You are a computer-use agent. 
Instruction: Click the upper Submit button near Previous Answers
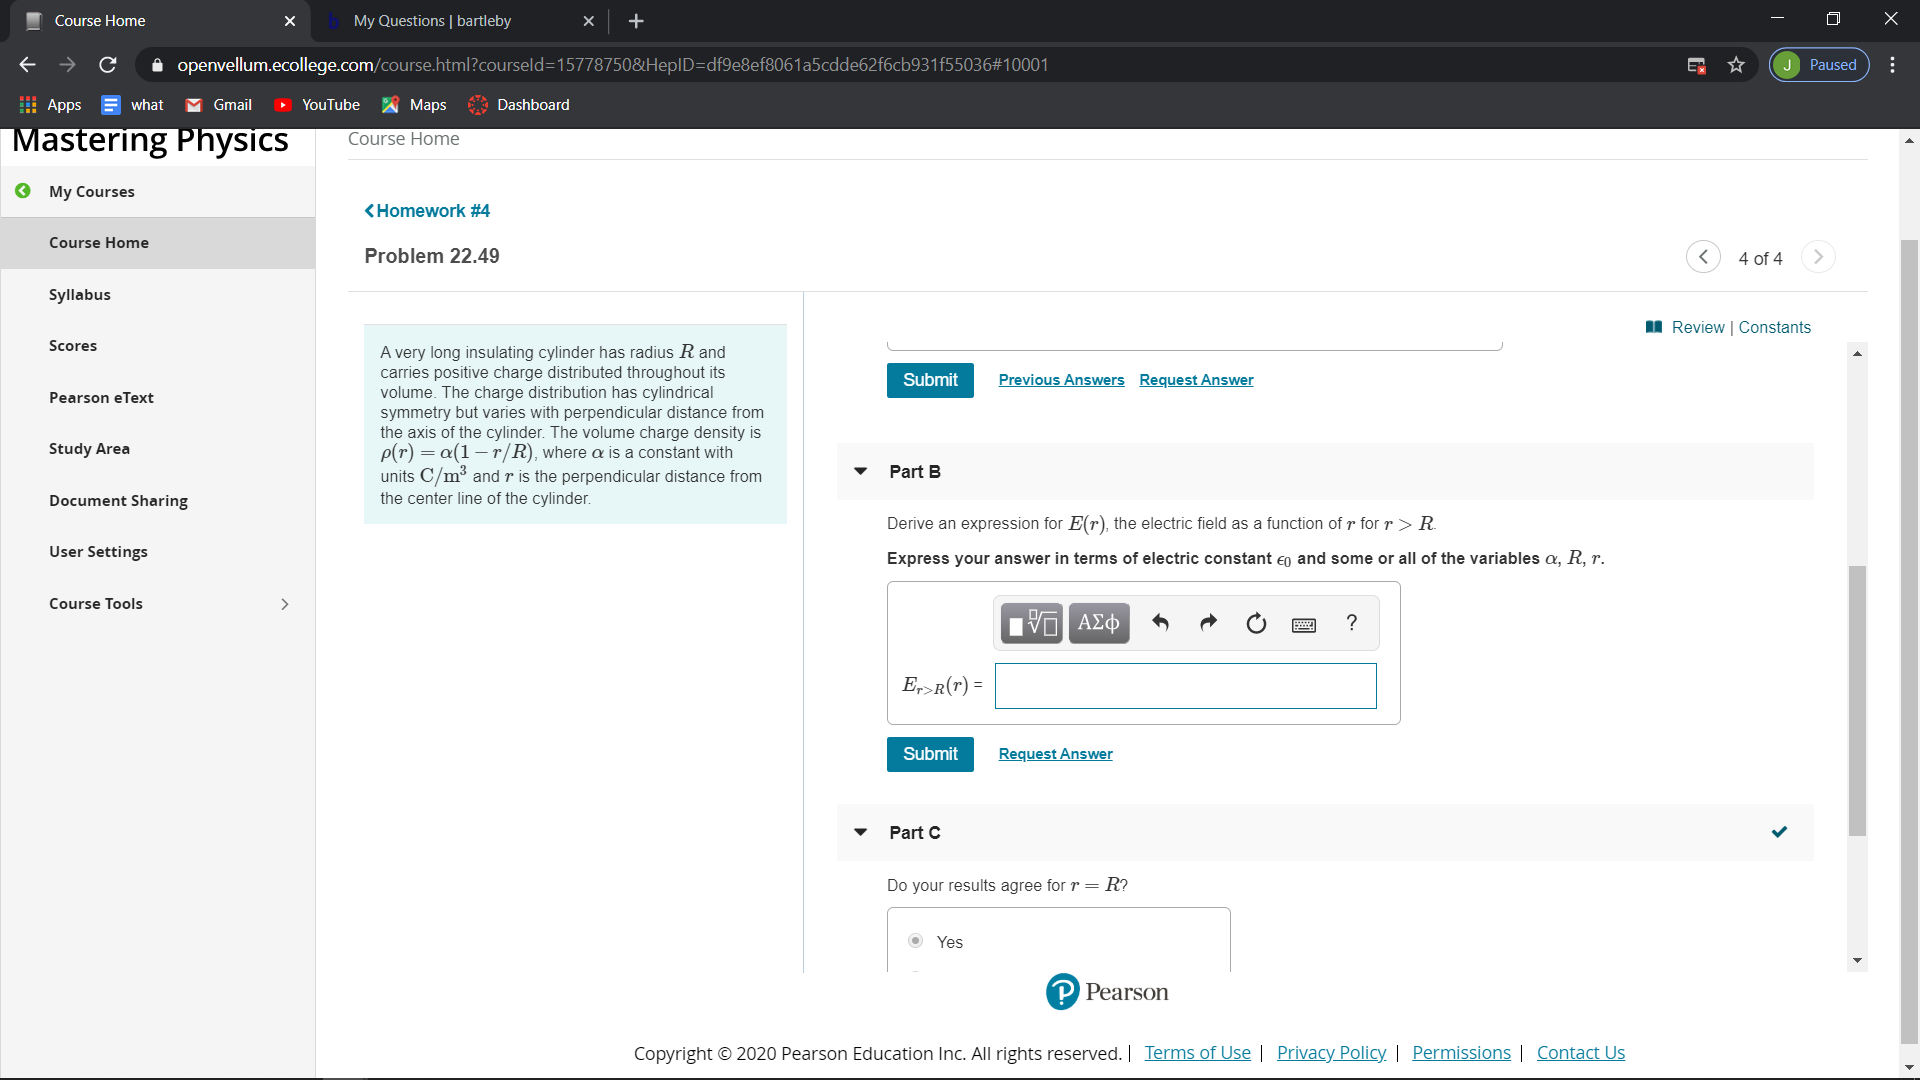(x=930, y=380)
